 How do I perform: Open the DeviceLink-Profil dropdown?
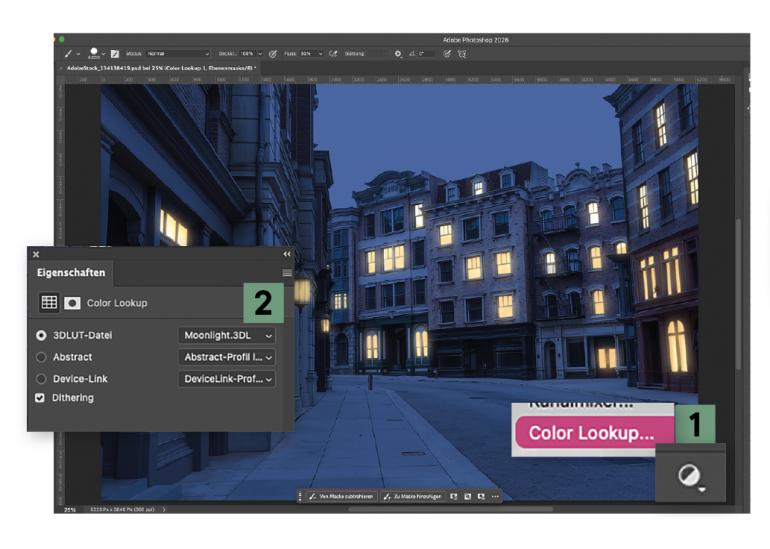[227, 379]
